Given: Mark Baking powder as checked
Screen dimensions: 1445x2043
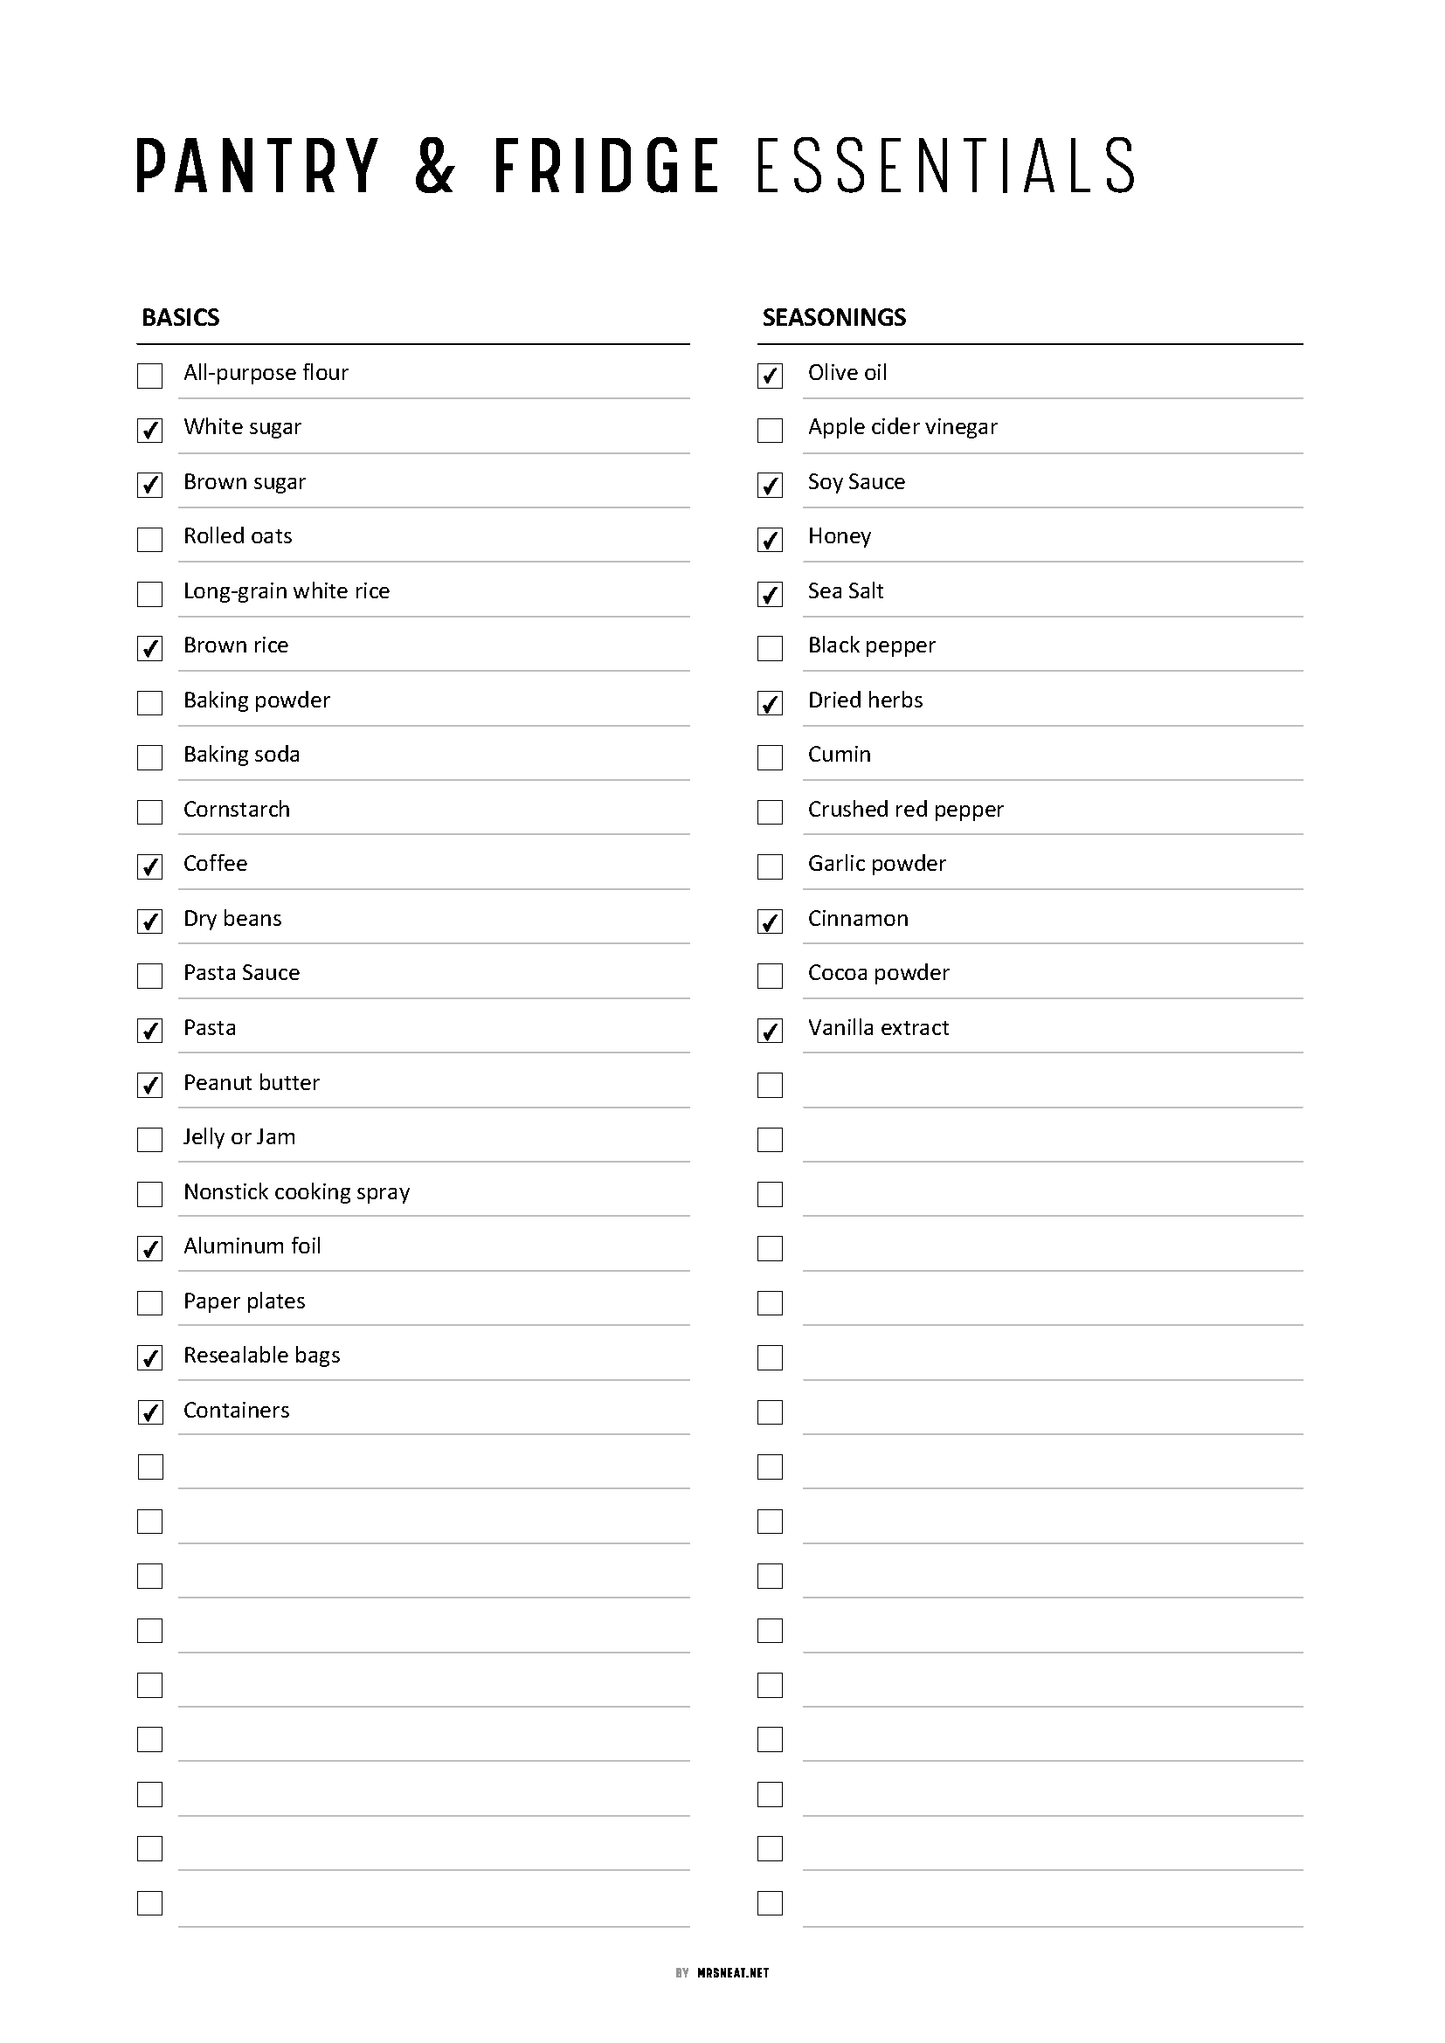Looking at the screenshot, I should [x=150, y=703].
